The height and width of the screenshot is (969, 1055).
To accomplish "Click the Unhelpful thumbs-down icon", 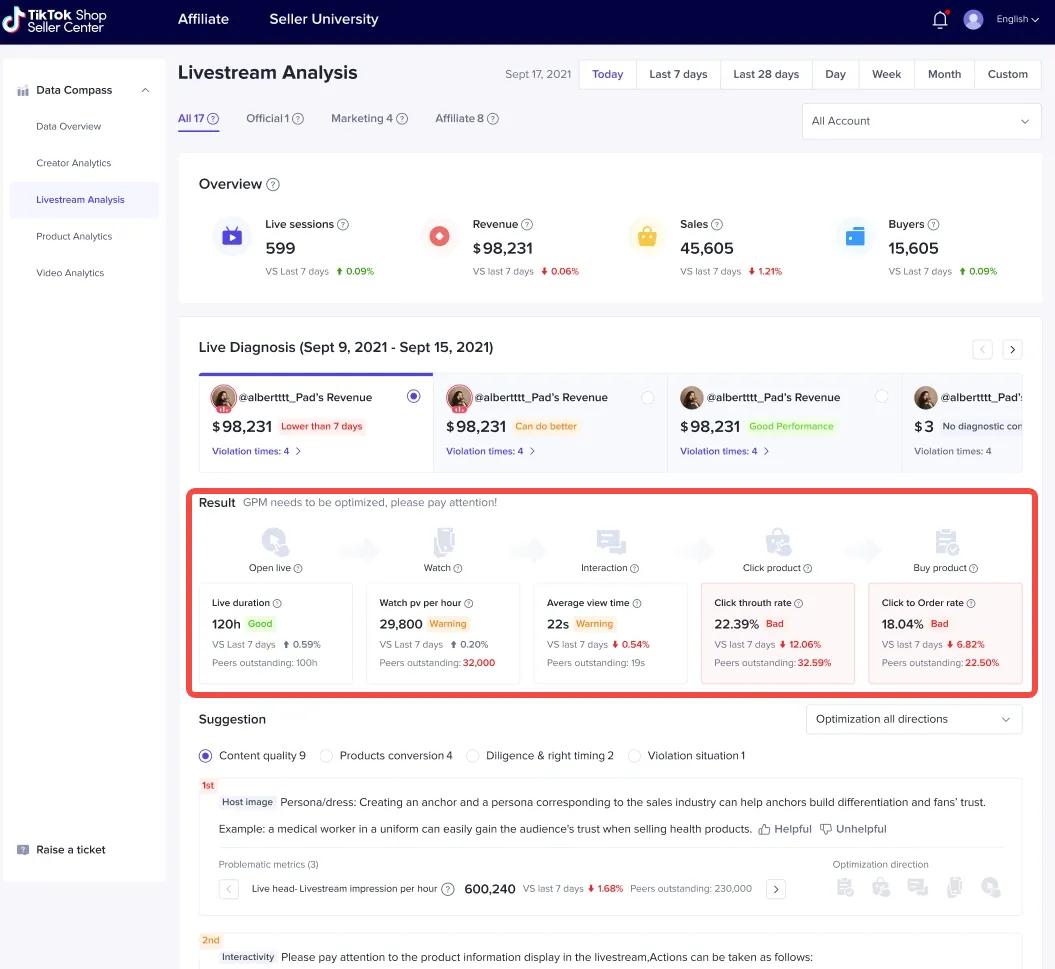I will pos(826,829).
